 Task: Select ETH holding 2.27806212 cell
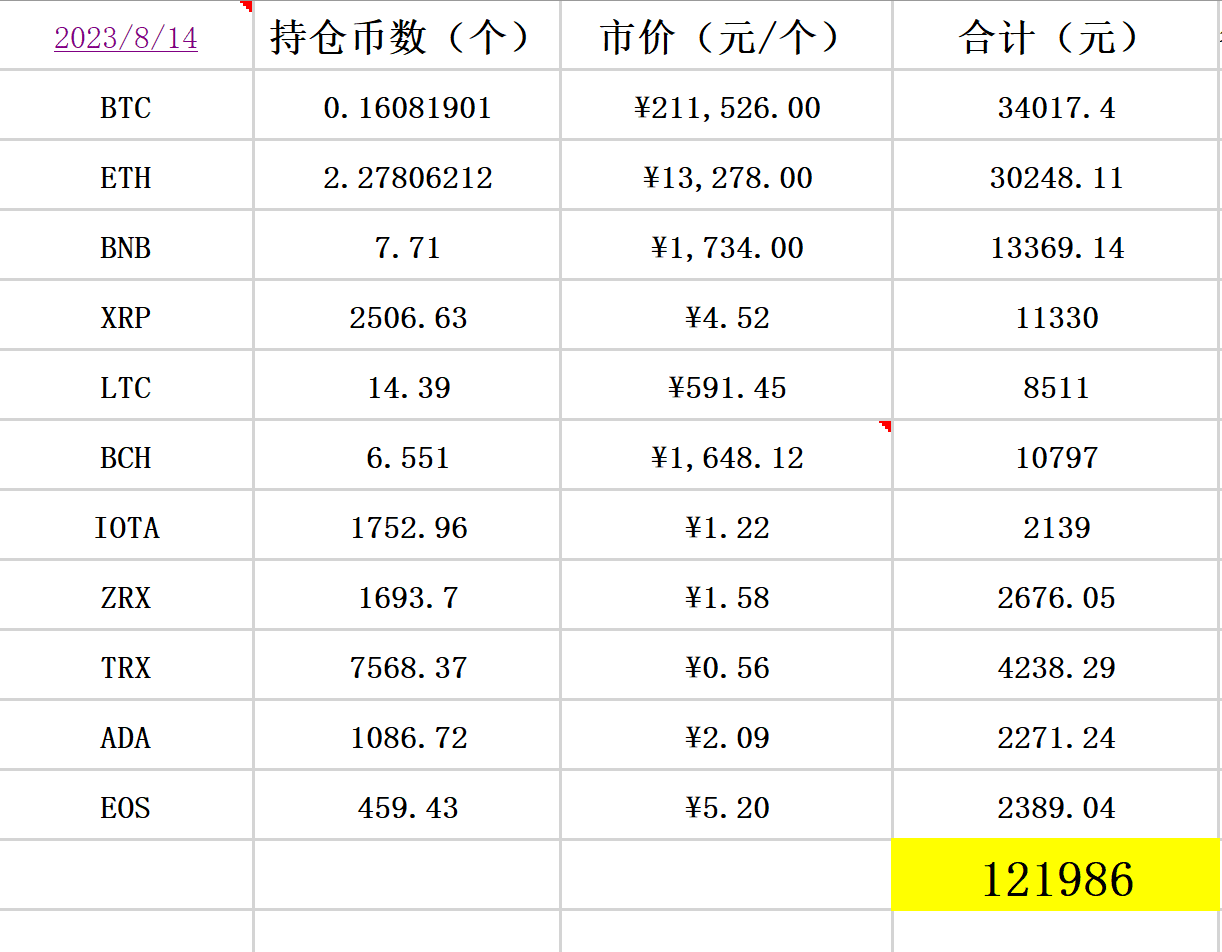pyautogui.click(x=407, y=175)
